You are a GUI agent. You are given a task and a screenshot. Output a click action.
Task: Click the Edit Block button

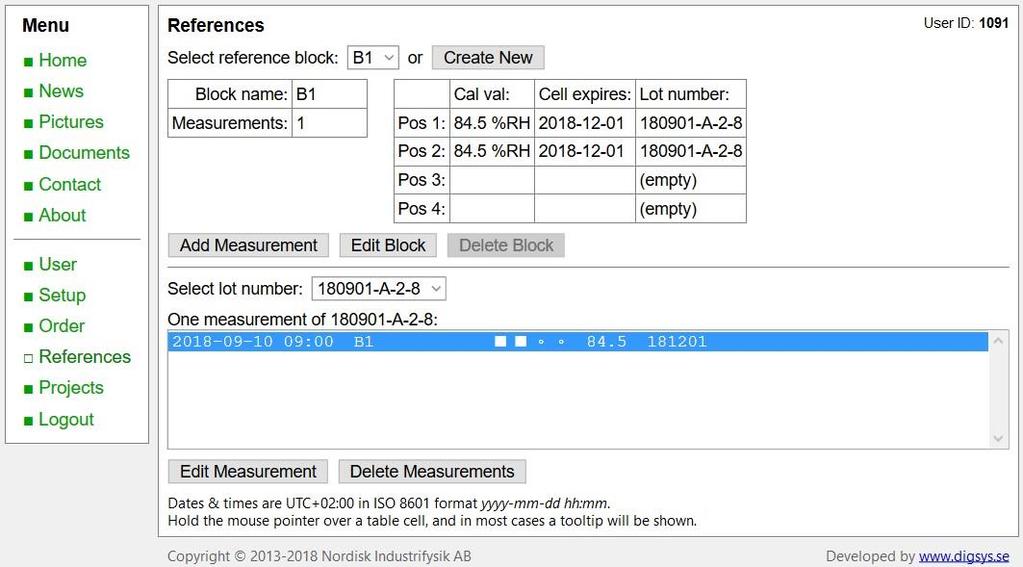click(388, 245)
